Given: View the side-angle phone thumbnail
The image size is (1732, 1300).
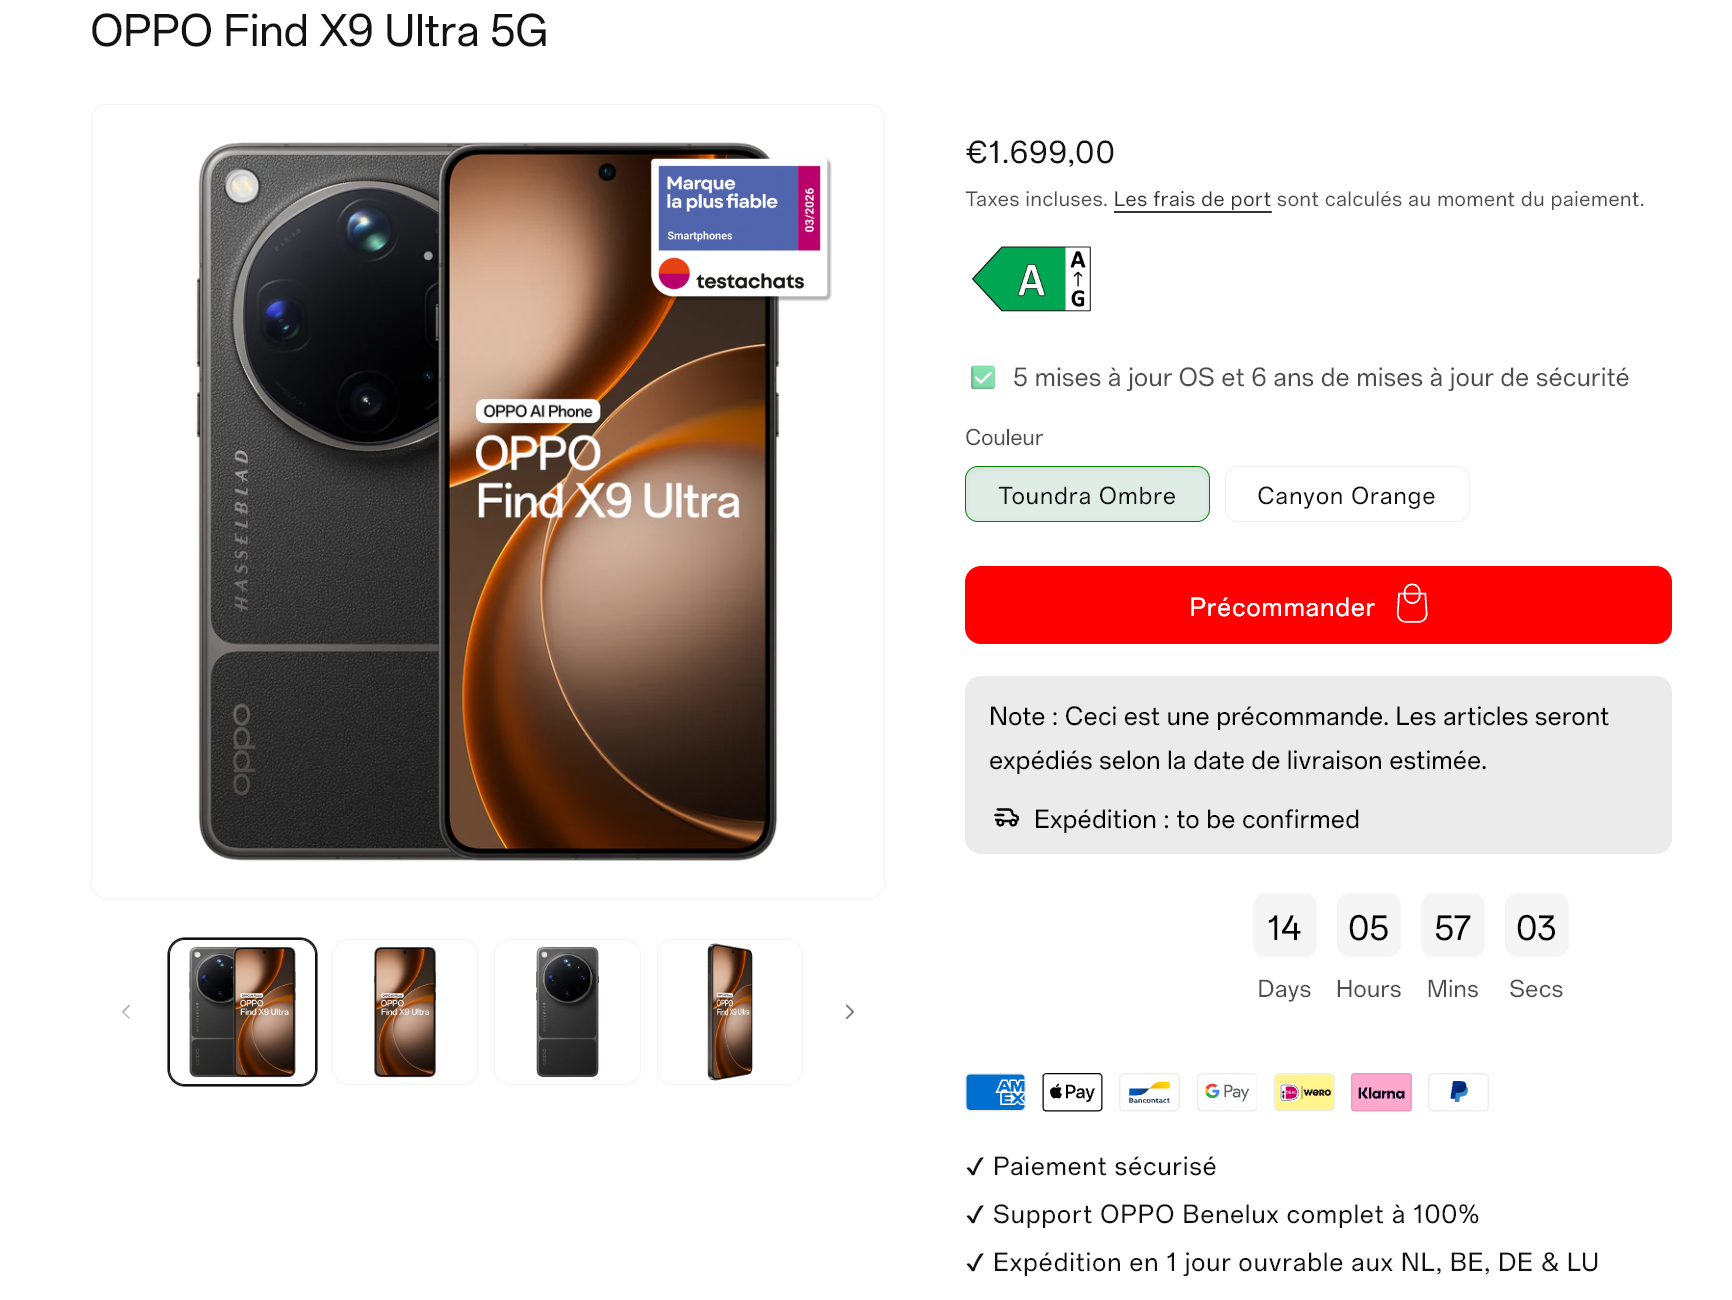Looking at the screenshot, I should [x=730, y=1012].
